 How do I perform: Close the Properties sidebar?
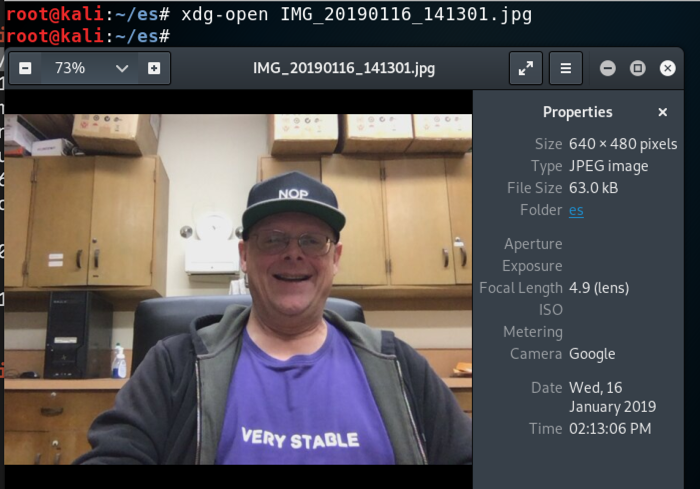pos(662,112)
